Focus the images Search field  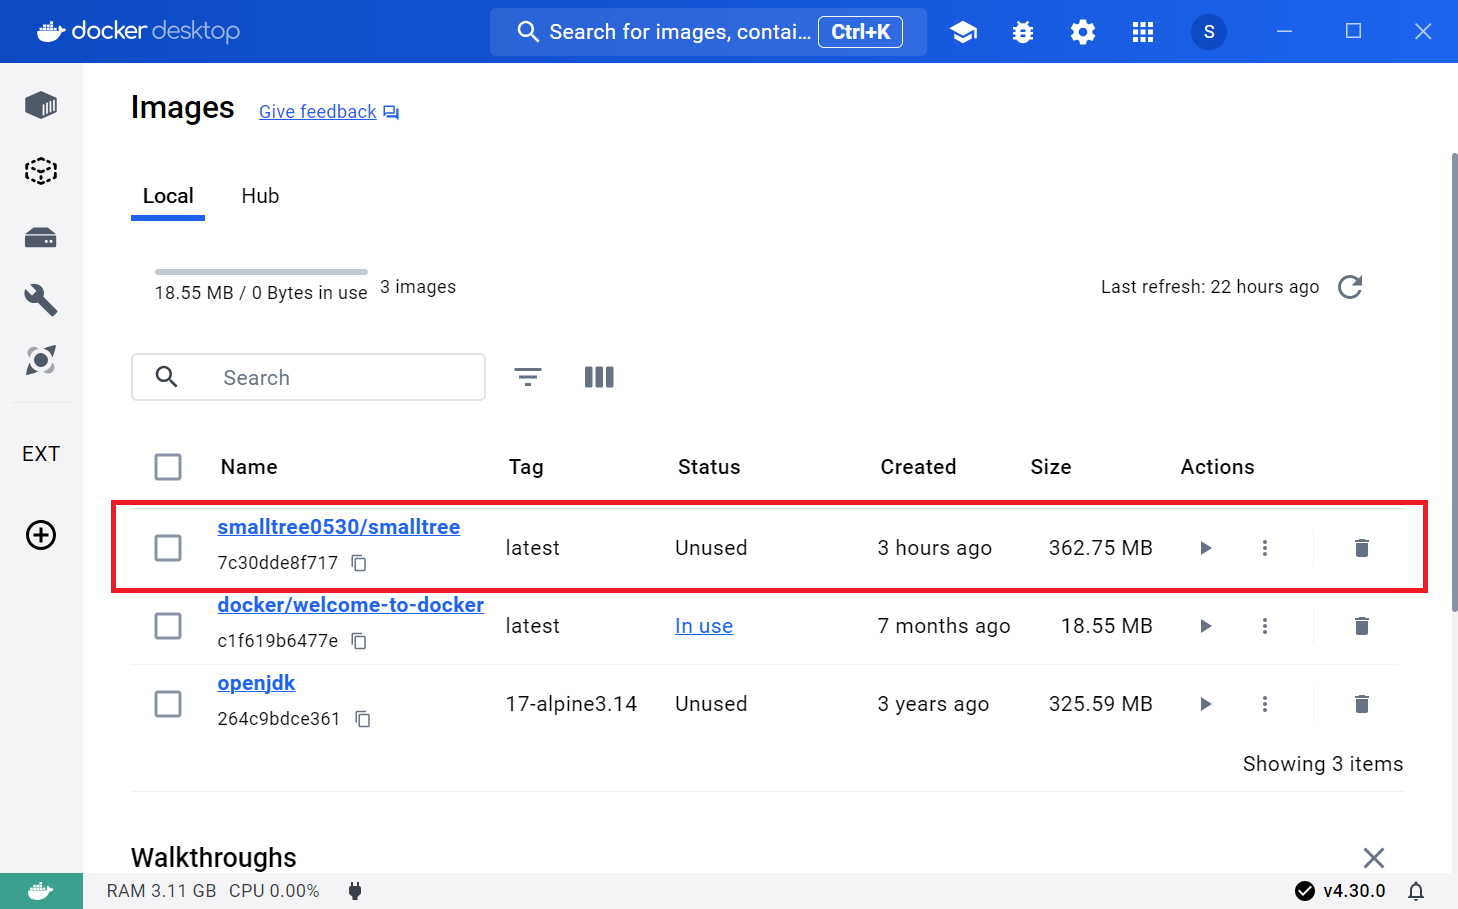pos(308,377)
